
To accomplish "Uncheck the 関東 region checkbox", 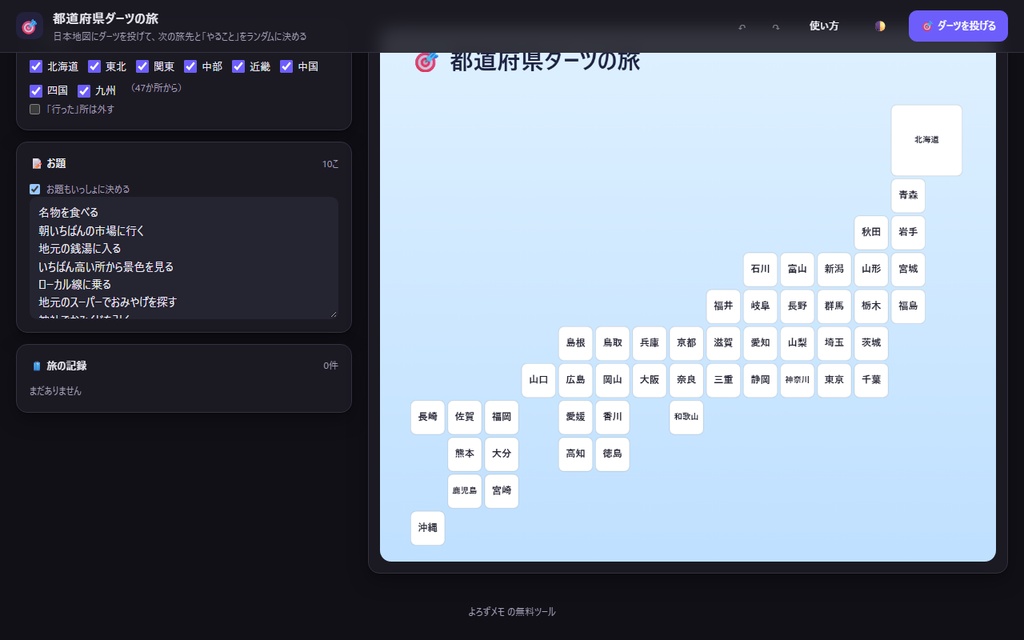I will point(142,66).
